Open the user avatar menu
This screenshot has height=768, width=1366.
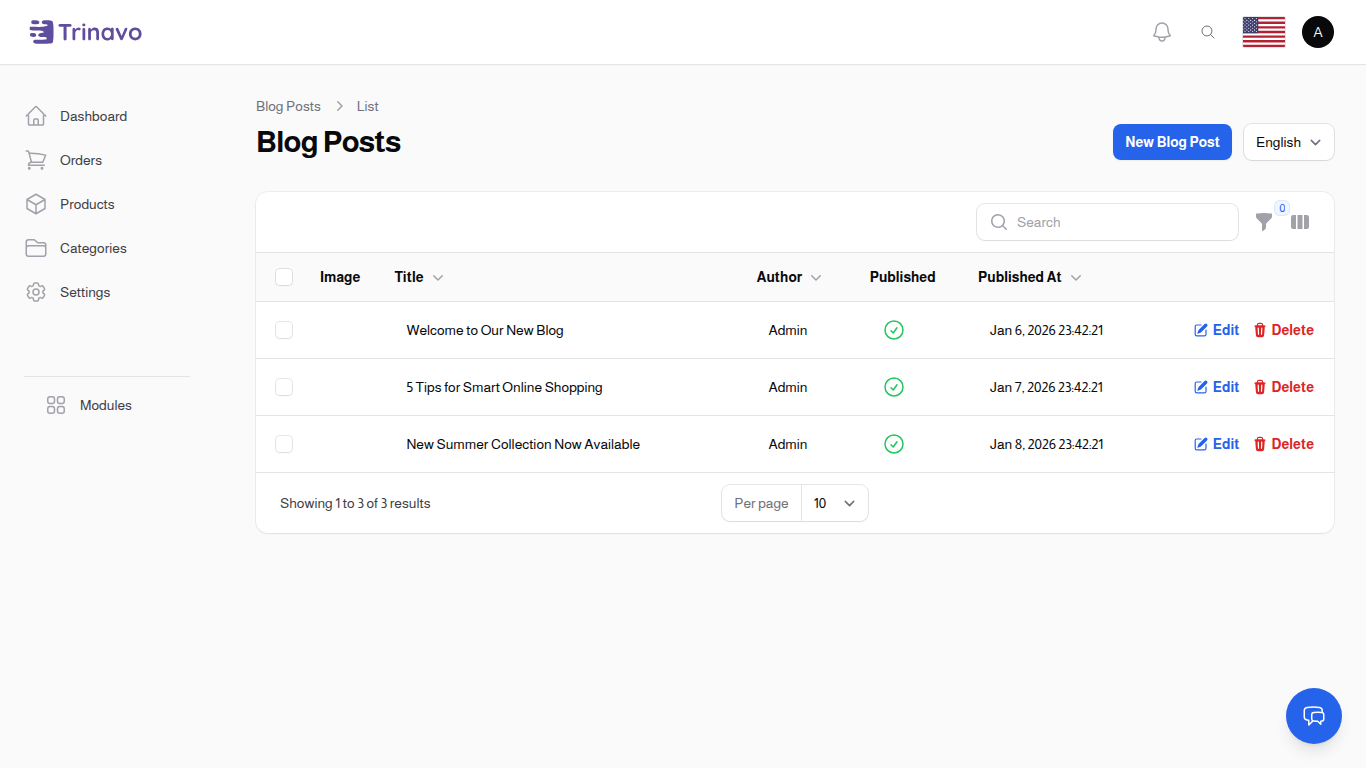pyautogui.click(x=1318, y=31)
